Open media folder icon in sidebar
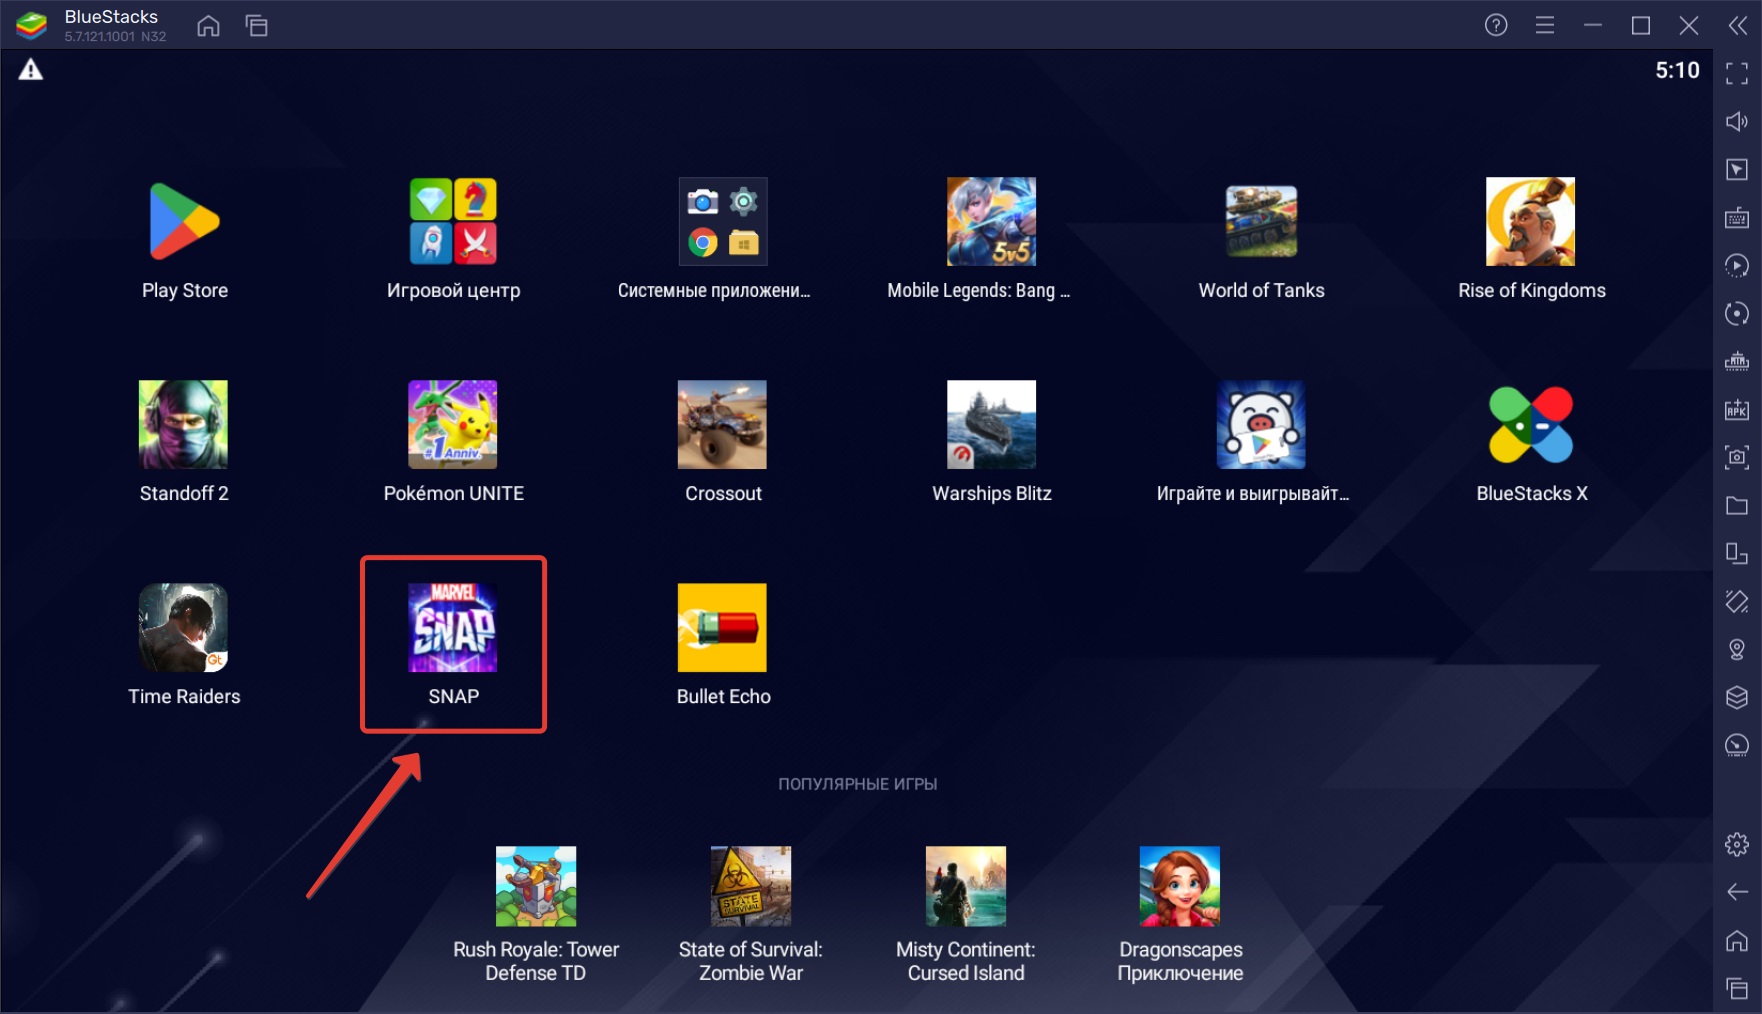 1737,505
